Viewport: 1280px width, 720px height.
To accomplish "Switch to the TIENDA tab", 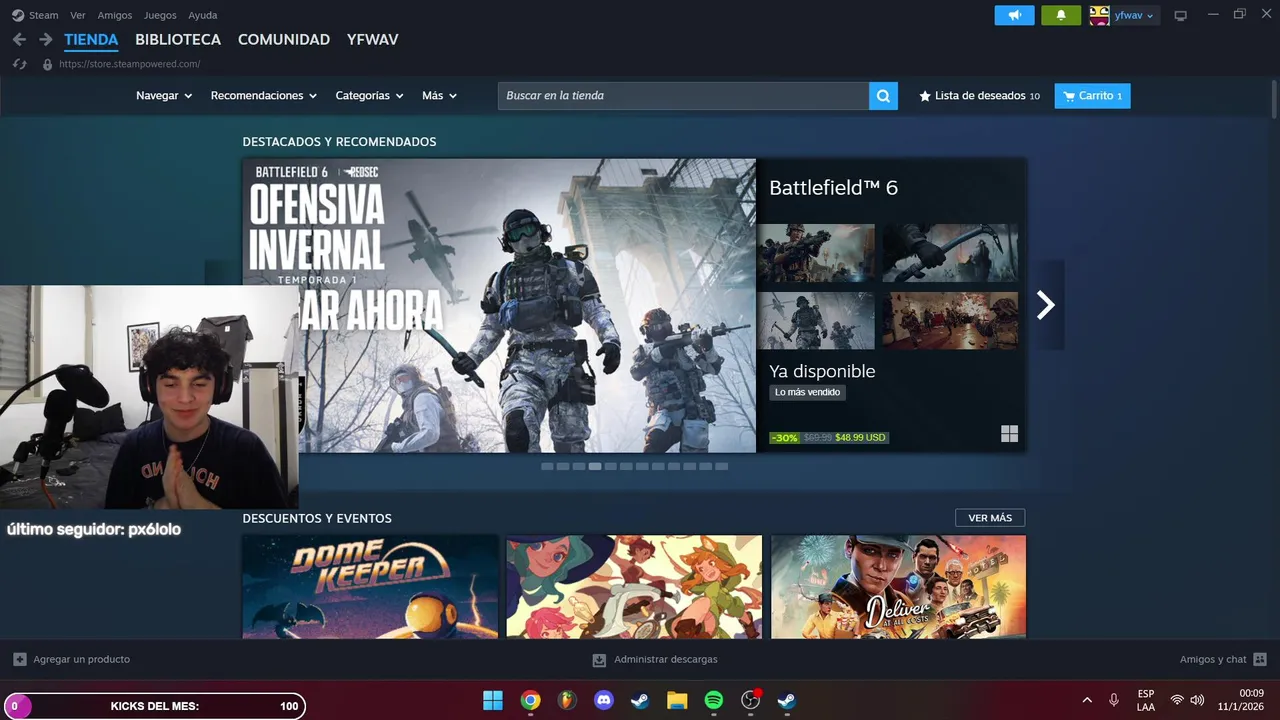I will 91,40.
